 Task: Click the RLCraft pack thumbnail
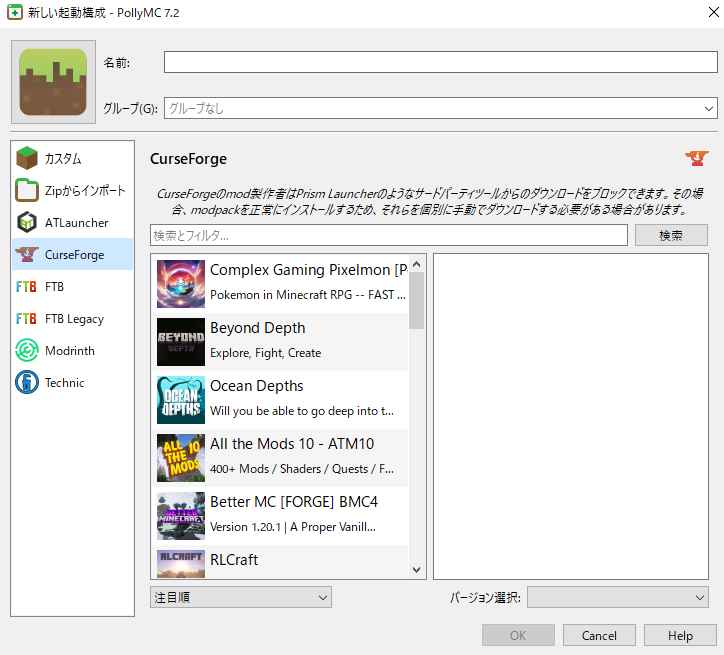(x=181, y=564)
